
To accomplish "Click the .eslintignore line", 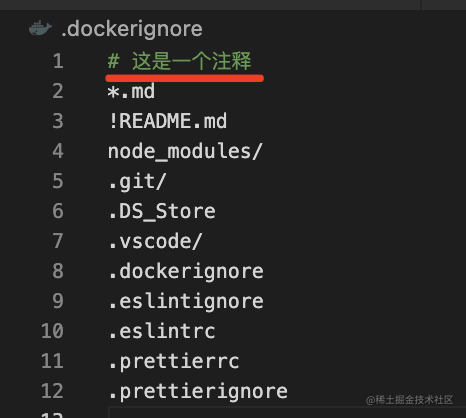I will click(186, 302).
